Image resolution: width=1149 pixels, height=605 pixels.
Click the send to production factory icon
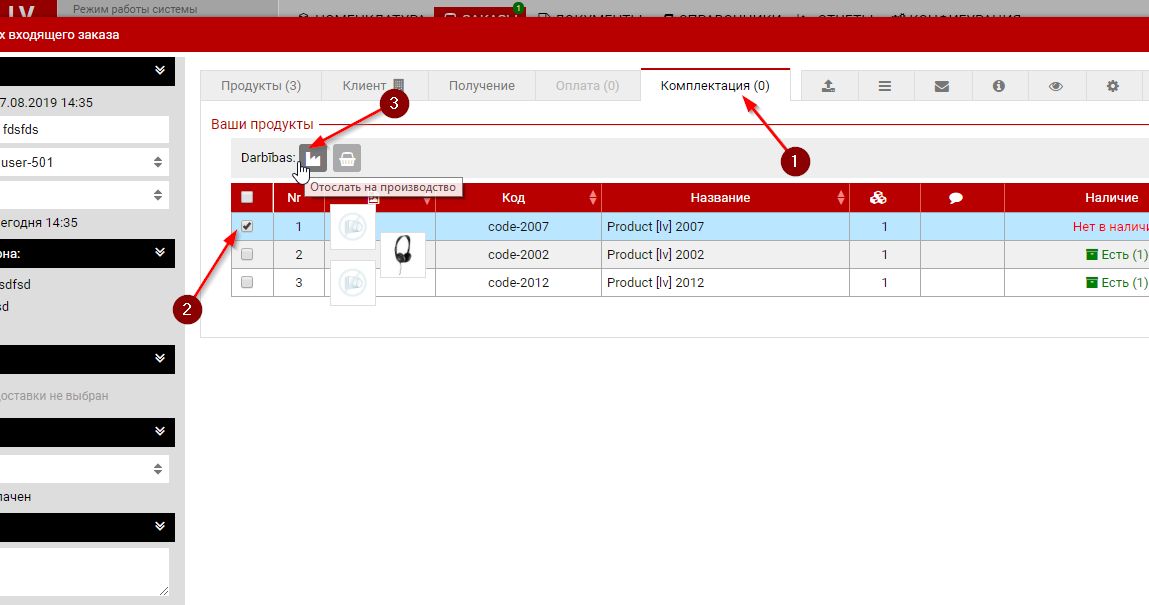(x=312, y=158)
